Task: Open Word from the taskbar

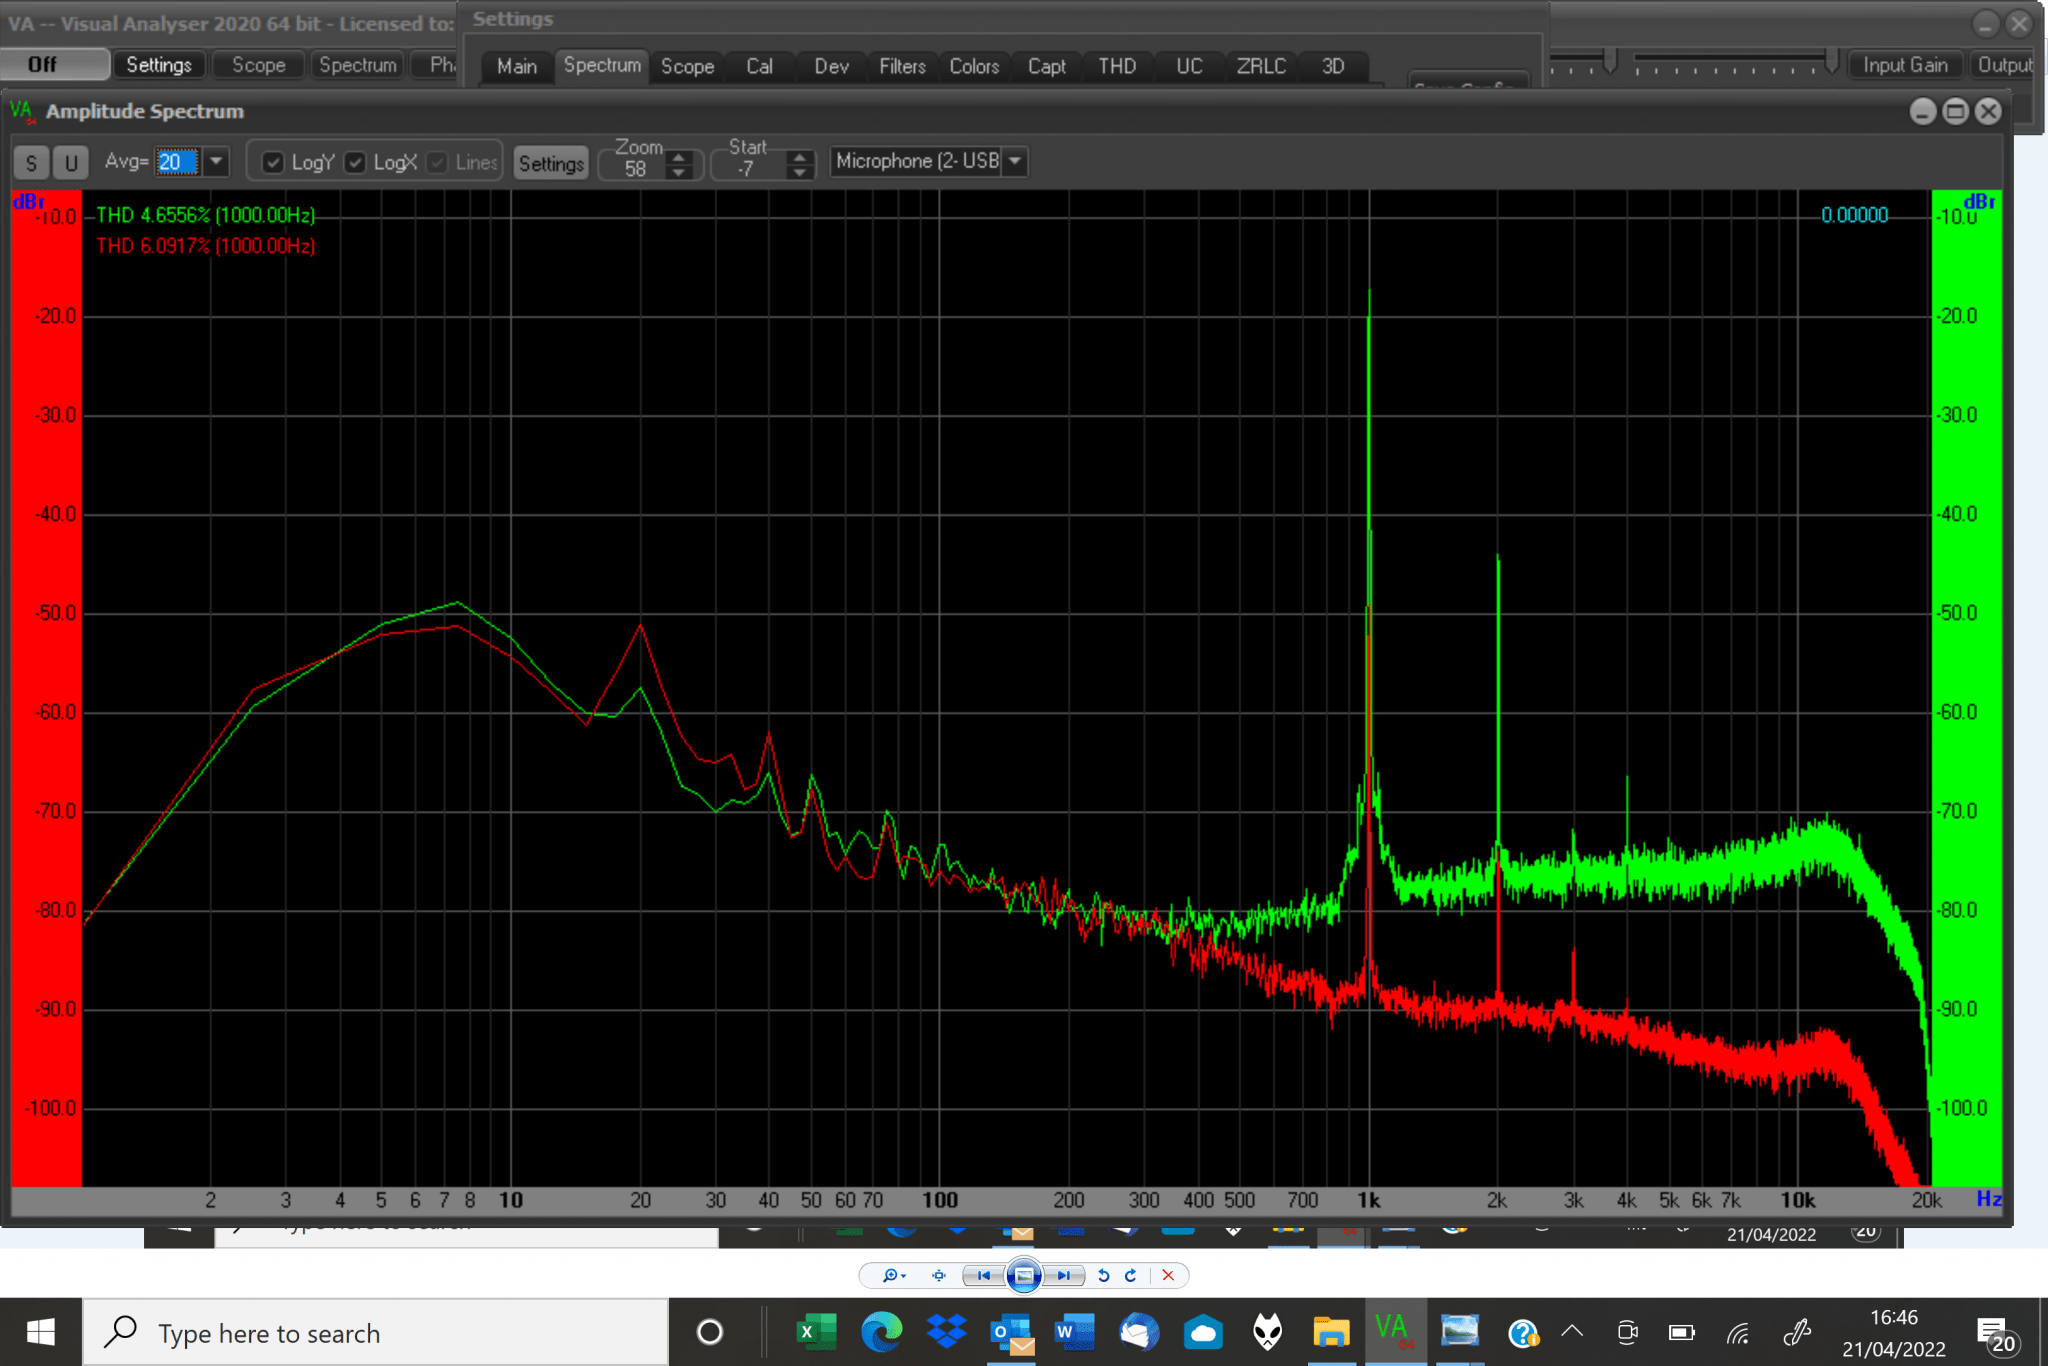Action: [1074, 1332]
